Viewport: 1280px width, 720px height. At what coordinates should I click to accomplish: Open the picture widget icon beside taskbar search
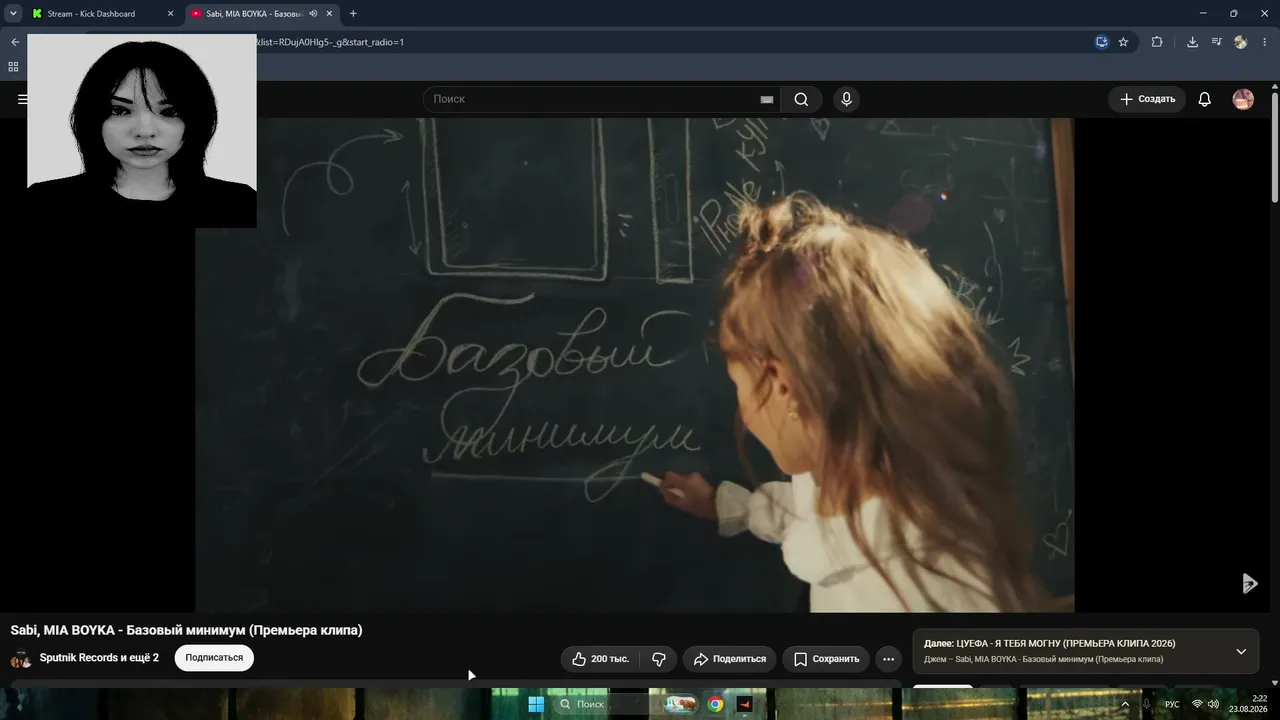click(x=680, y=704)
